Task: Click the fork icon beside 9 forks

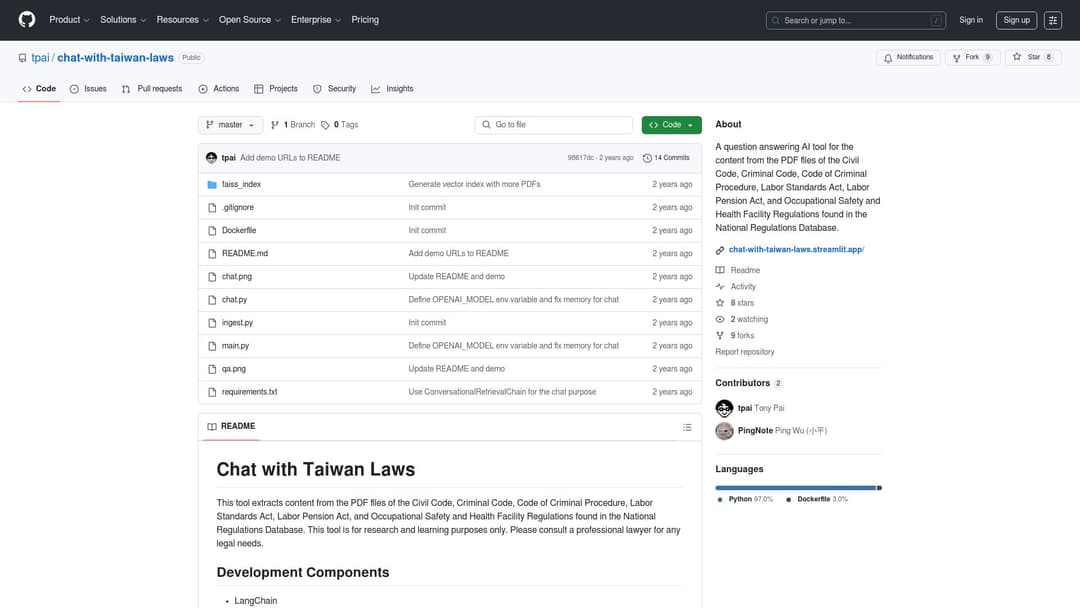Action: pos(720,336)
